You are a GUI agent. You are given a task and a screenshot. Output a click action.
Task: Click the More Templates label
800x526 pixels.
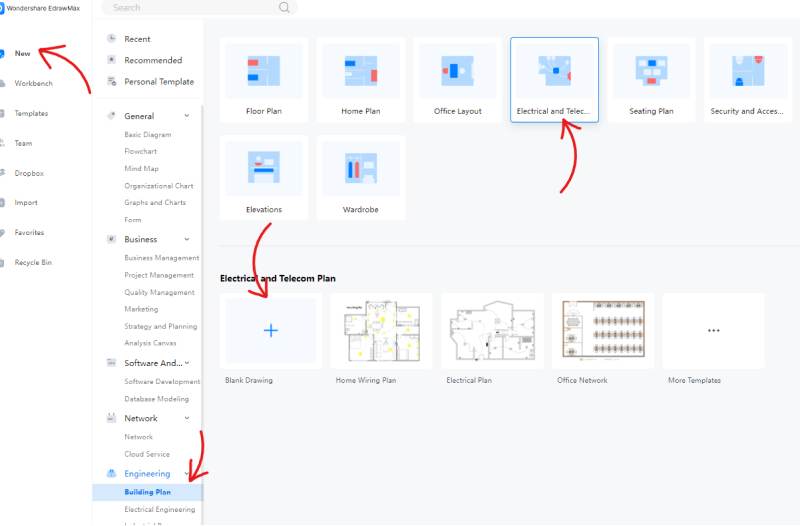pos(694,380)
